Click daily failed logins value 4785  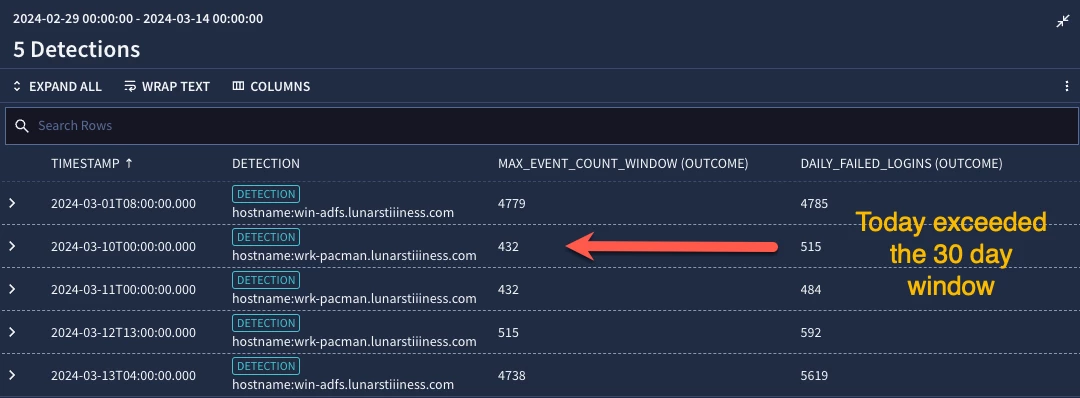pos(814,204)
